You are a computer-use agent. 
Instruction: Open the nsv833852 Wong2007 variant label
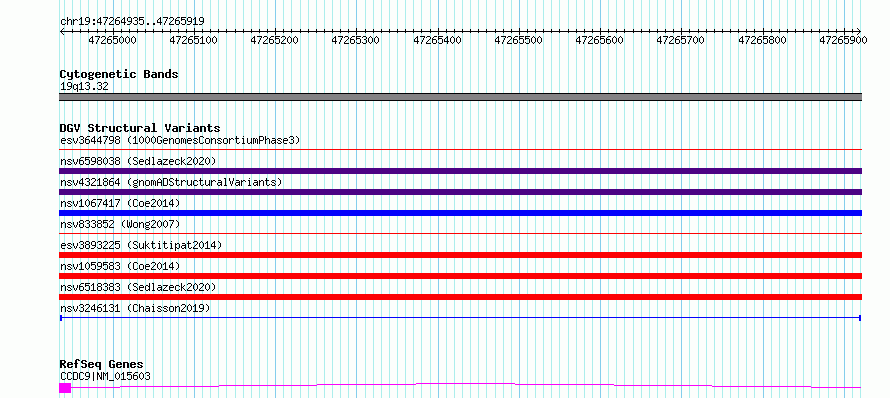coord(119,224)
